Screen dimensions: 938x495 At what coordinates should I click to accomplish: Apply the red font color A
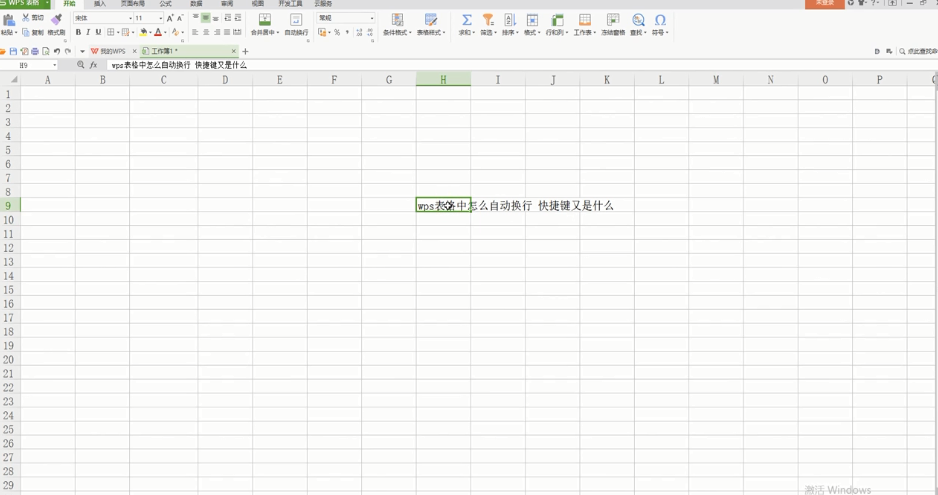[159, 32]
